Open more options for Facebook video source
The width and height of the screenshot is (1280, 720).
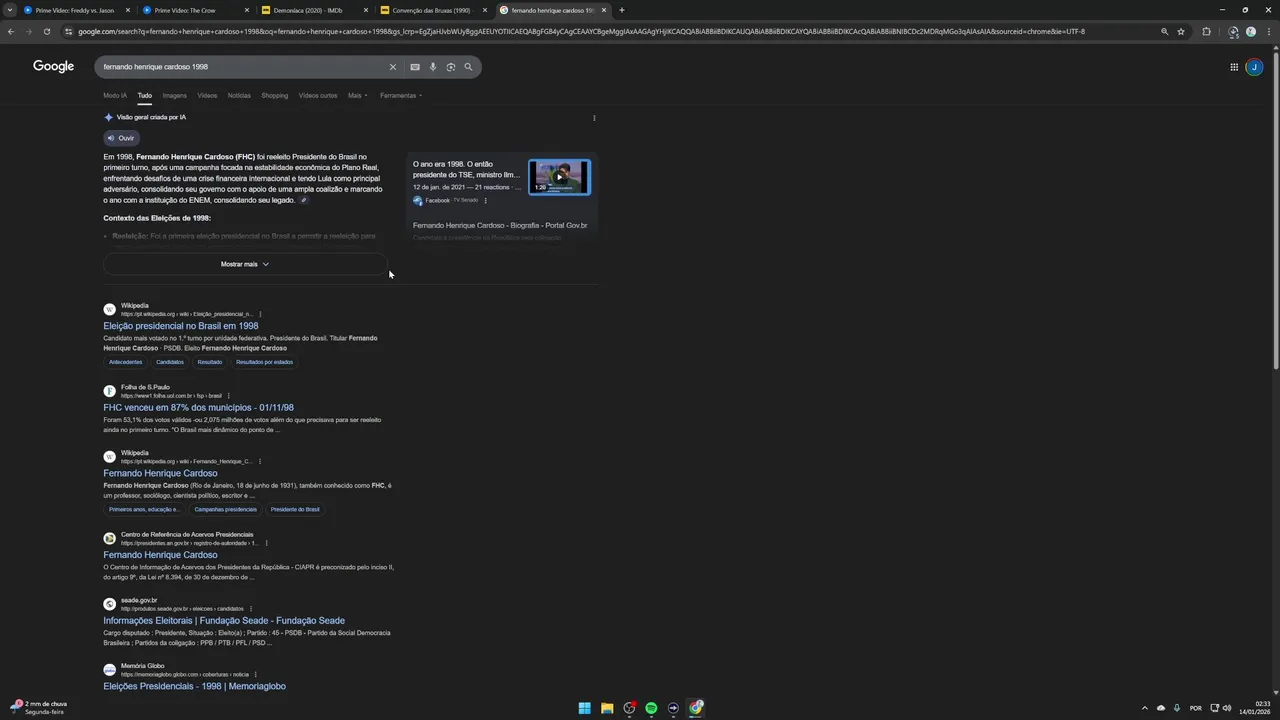486,201
